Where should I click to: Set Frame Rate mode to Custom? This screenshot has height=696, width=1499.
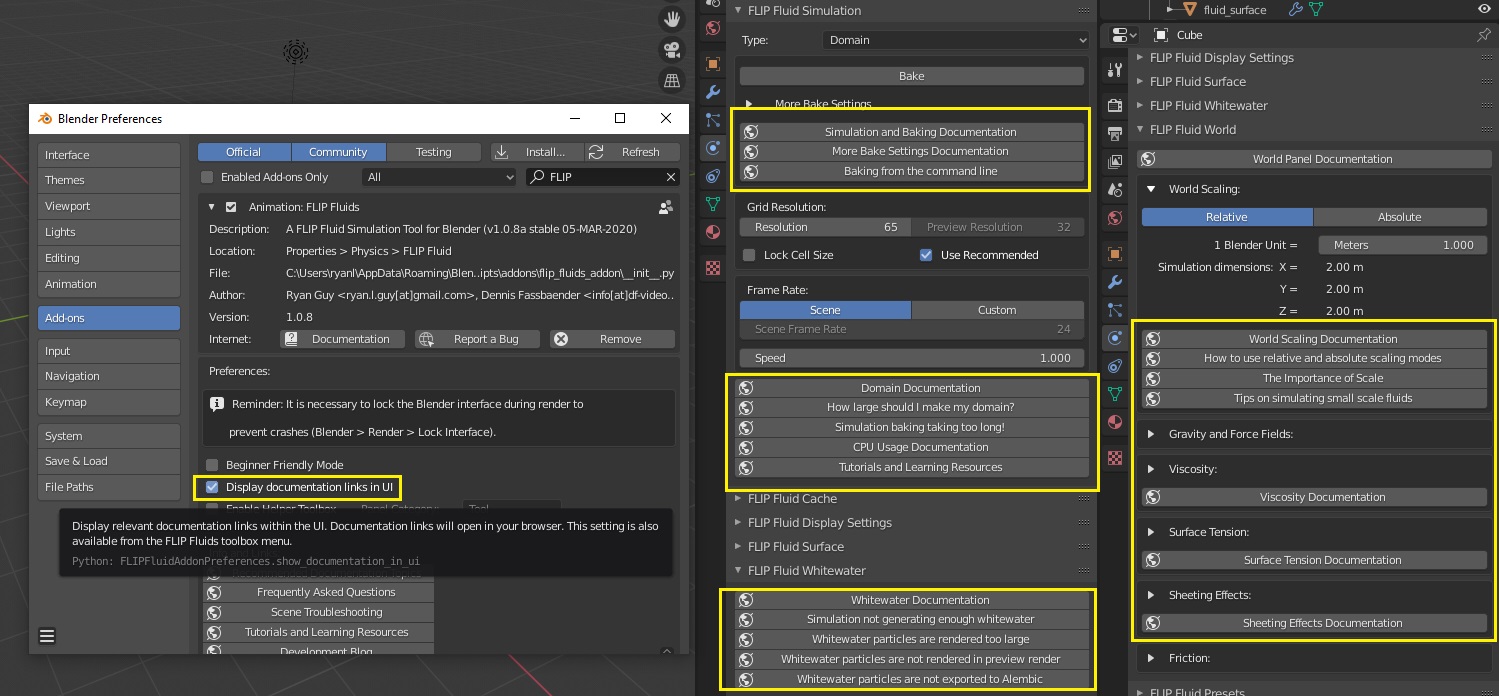(x=997, y=310)
